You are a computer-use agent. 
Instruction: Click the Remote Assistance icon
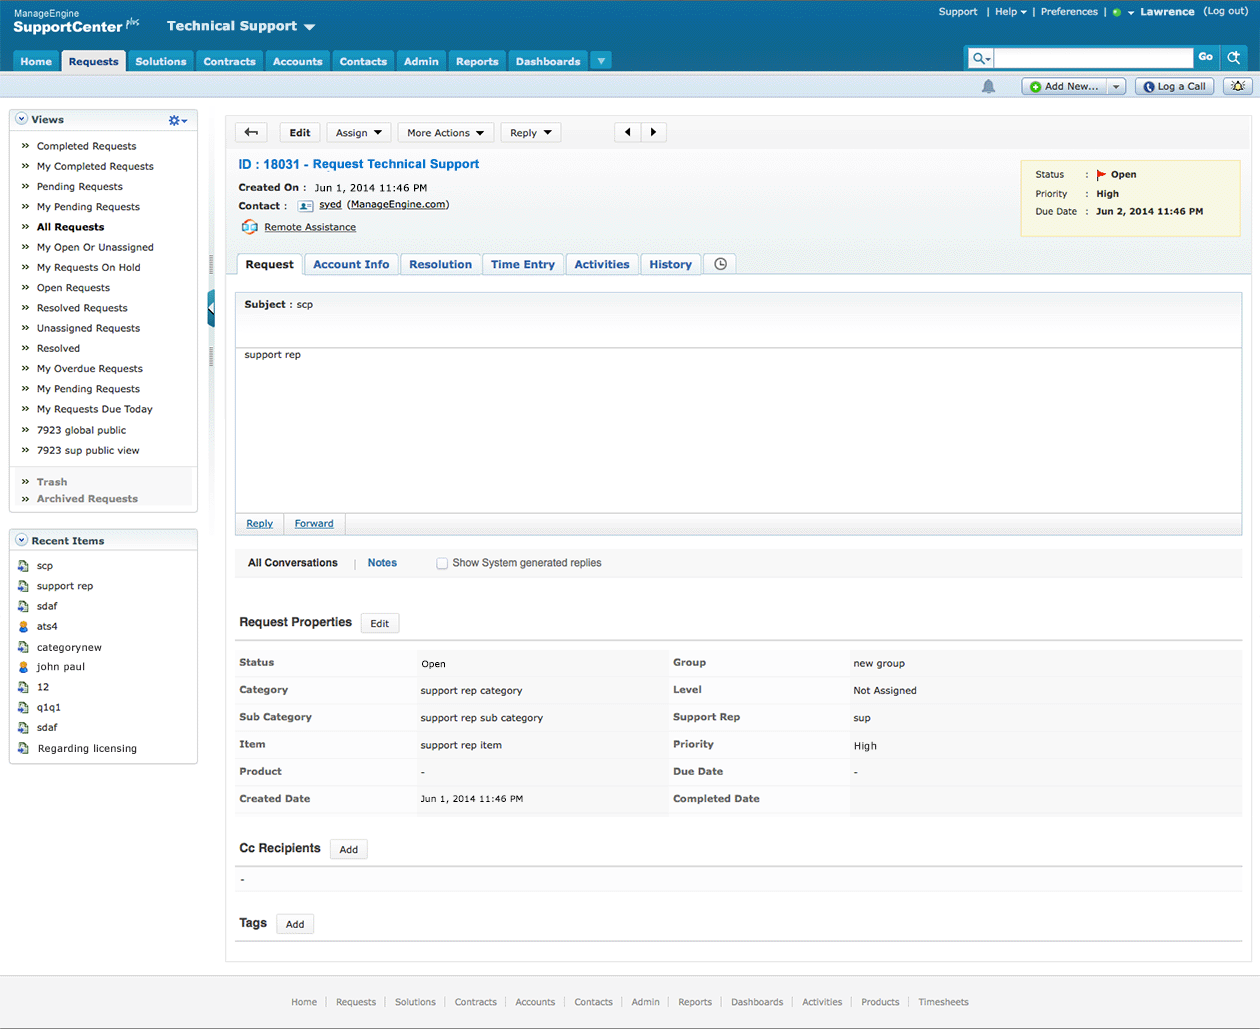tap(249, 227)
